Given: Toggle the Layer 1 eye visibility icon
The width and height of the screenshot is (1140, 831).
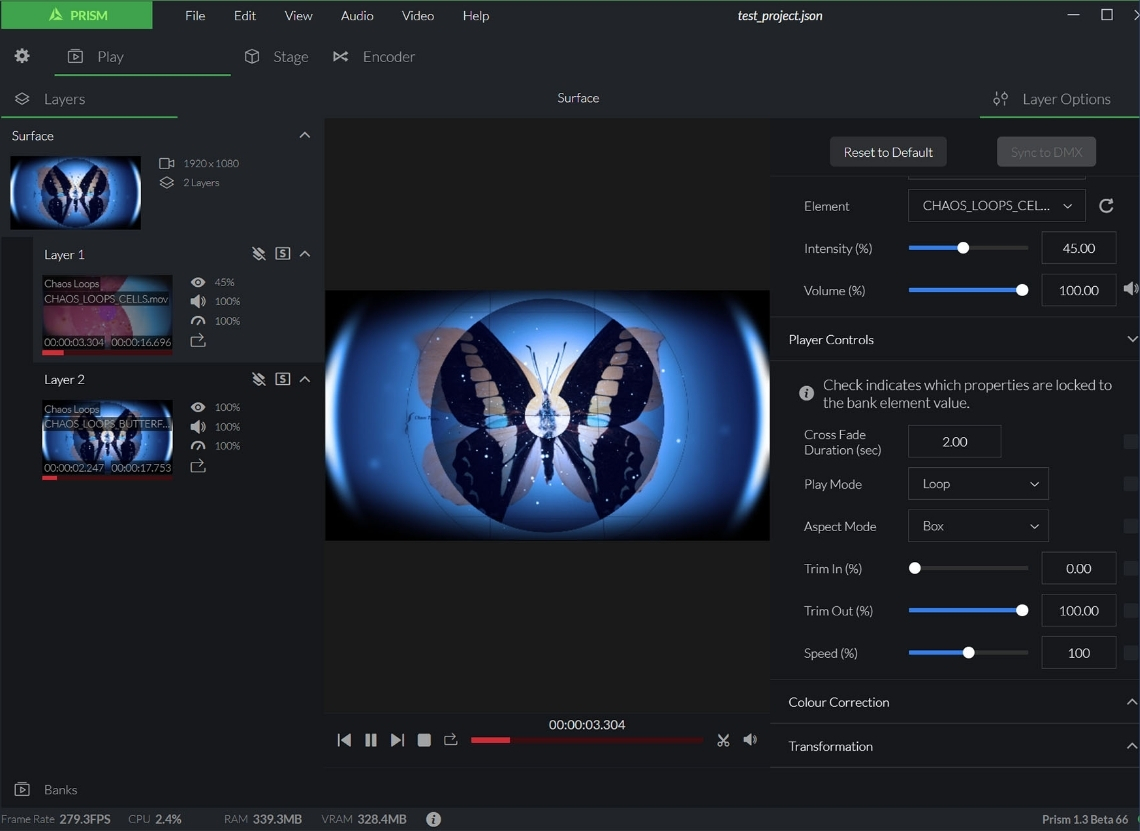Looking at the screenshot, I should point(198,282).
